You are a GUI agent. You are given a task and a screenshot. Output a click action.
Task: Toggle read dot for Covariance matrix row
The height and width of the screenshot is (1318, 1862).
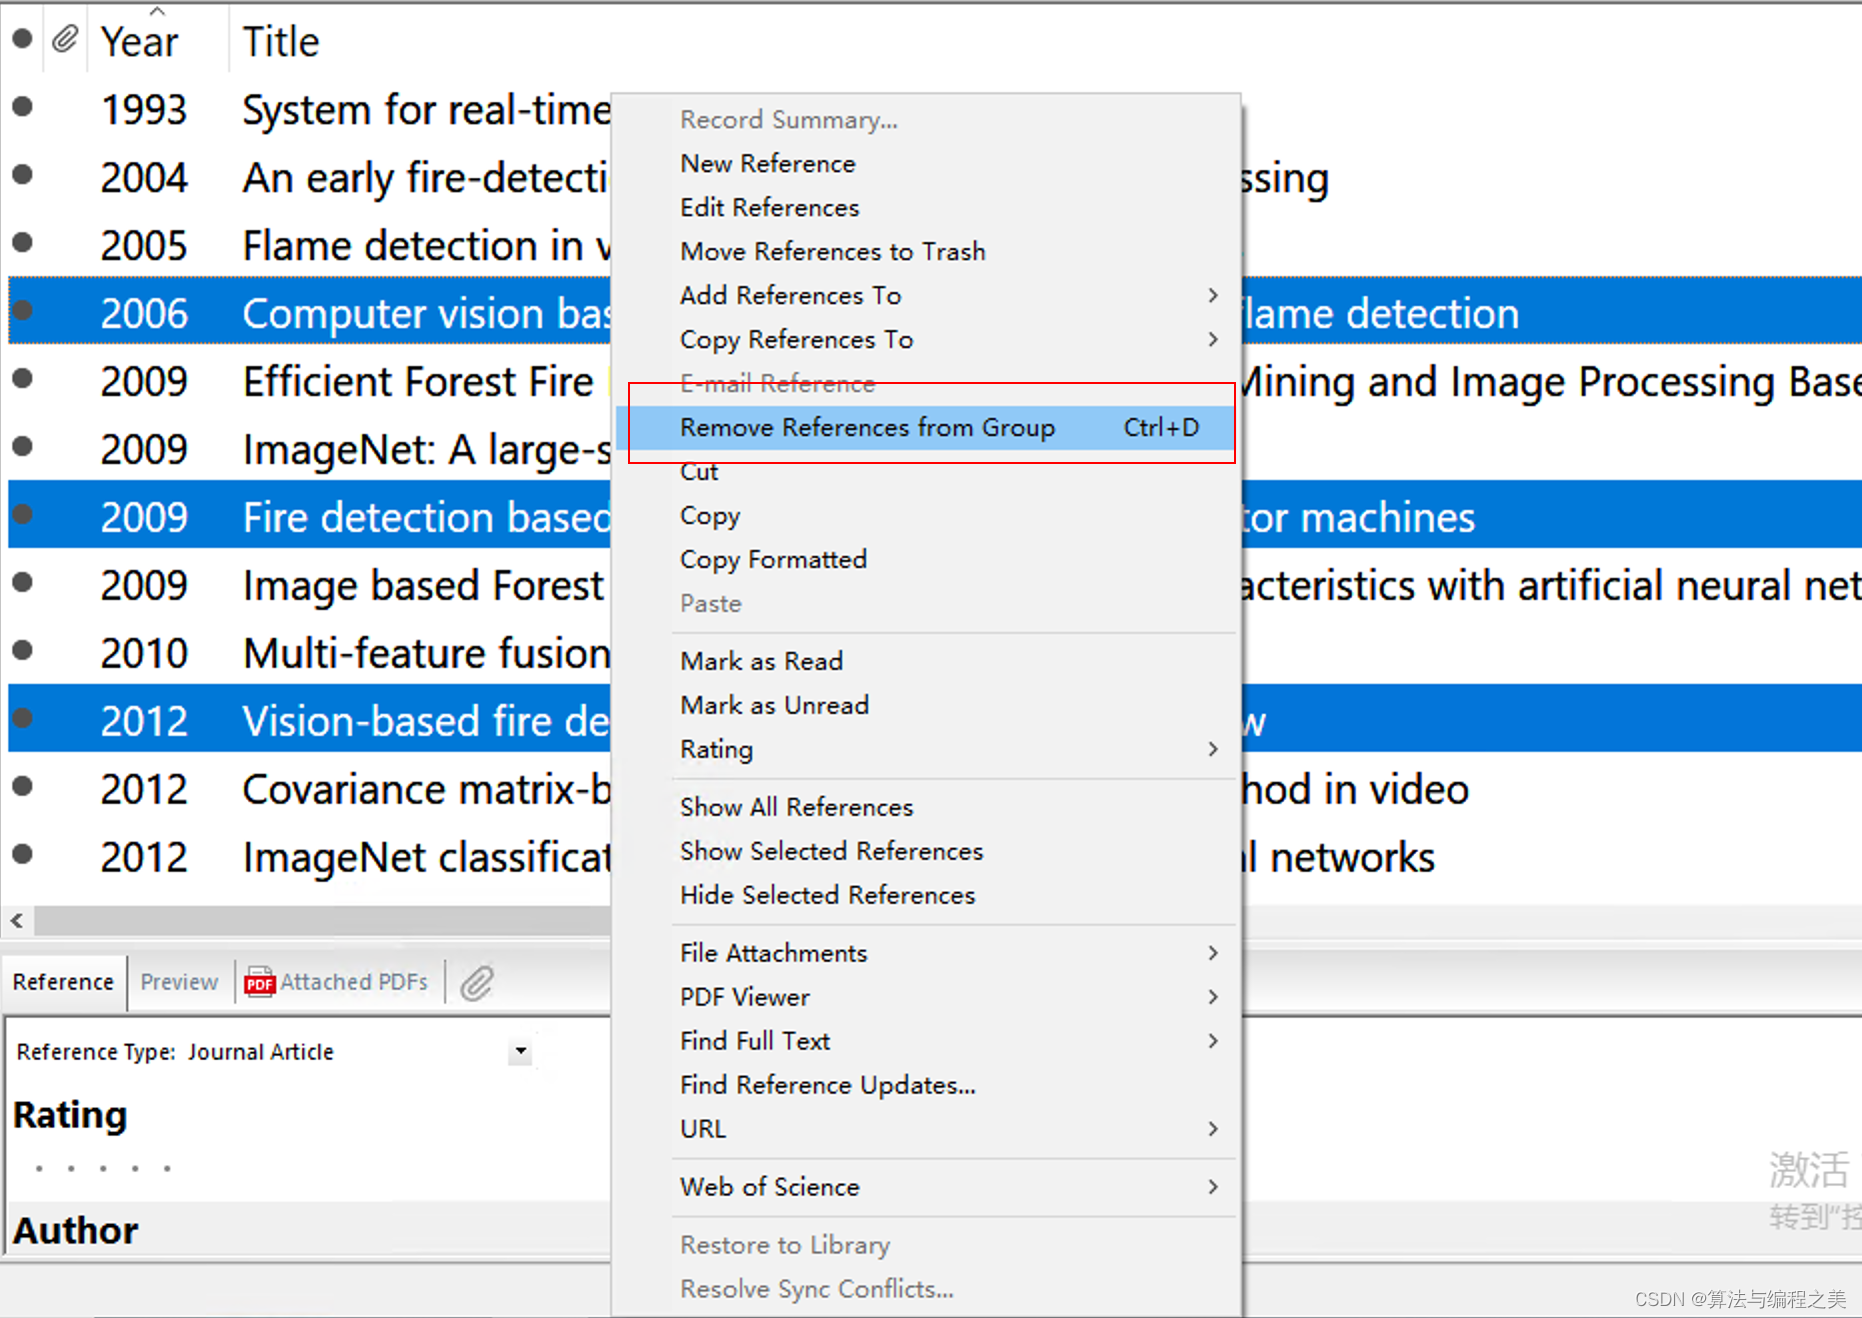coord(22,787)
